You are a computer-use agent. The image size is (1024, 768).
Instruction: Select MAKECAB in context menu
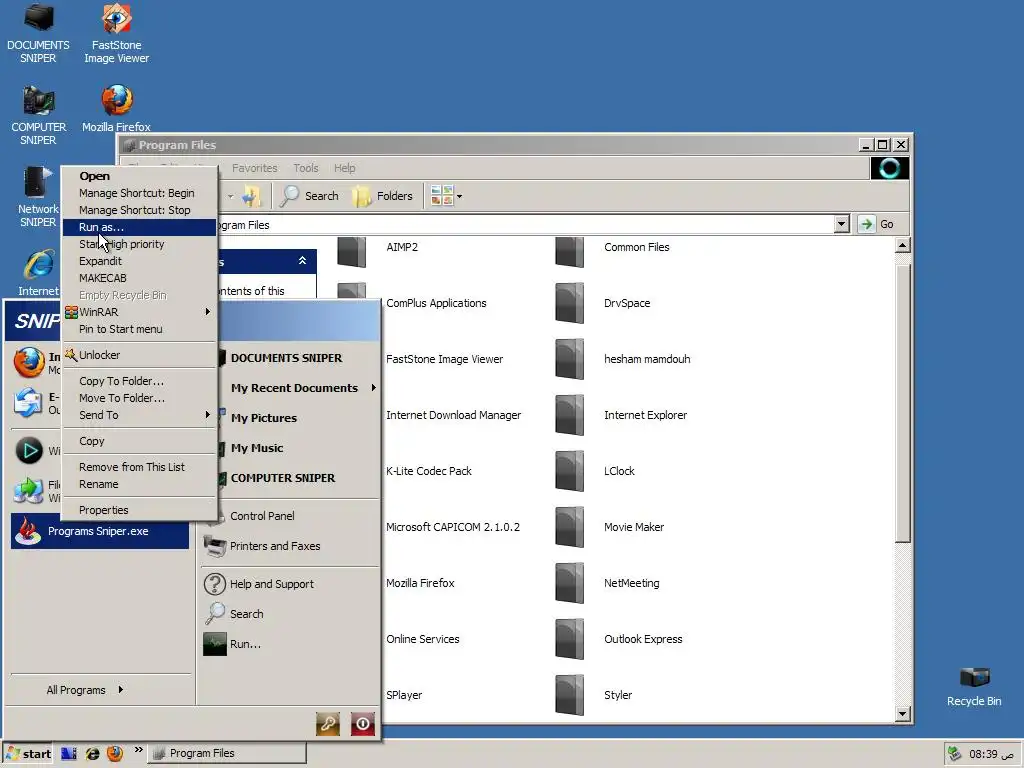tap(139, 278)
